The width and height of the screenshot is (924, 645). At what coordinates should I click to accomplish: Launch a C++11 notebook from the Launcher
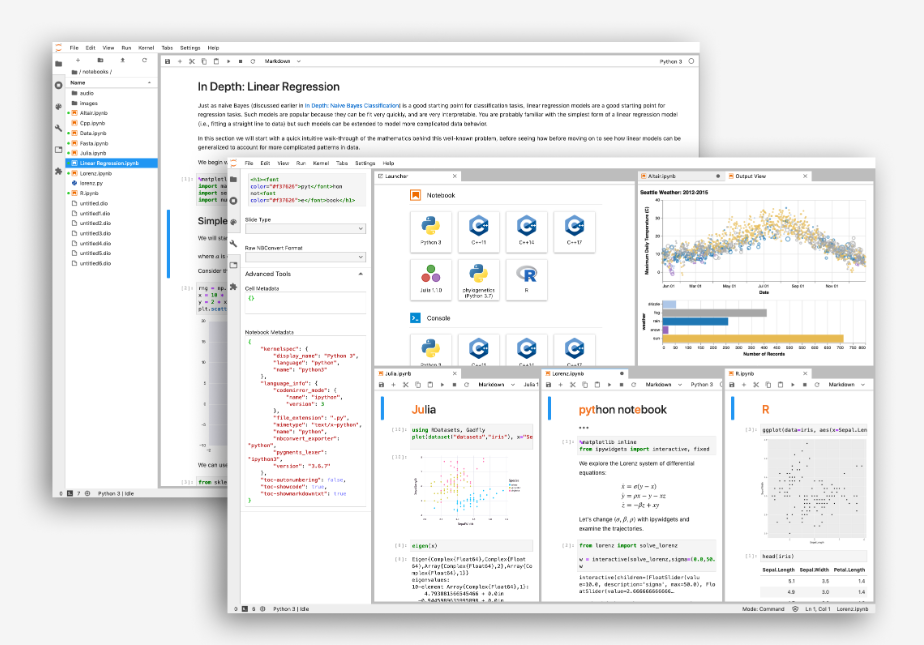pos(478,231)
